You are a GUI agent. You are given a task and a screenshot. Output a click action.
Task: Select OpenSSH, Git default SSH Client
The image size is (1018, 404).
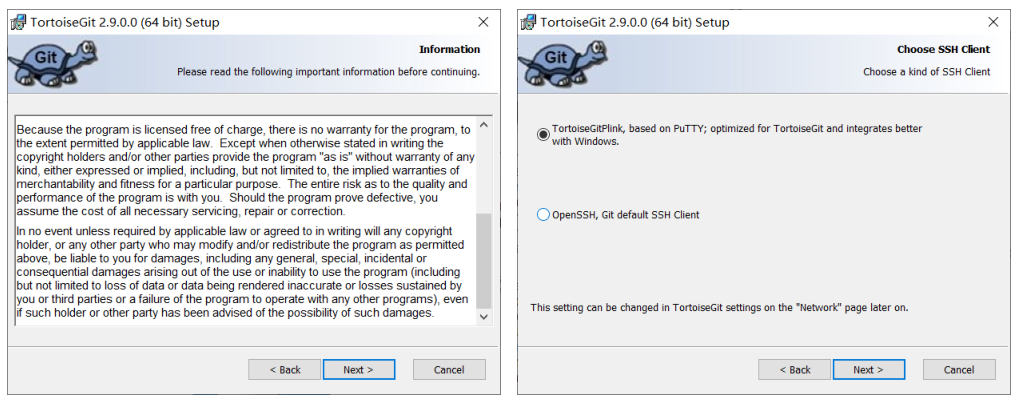point(543,214)
